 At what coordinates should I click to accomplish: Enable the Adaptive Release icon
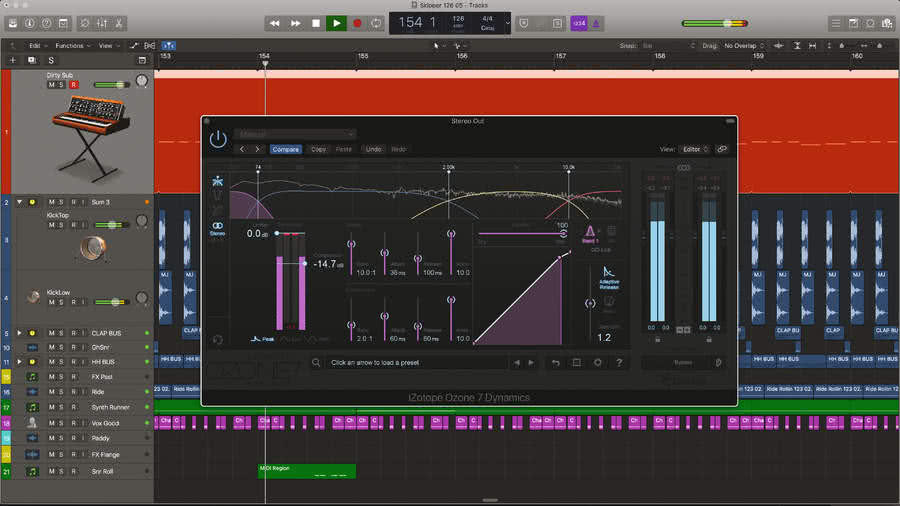click(x=608, y=278)
